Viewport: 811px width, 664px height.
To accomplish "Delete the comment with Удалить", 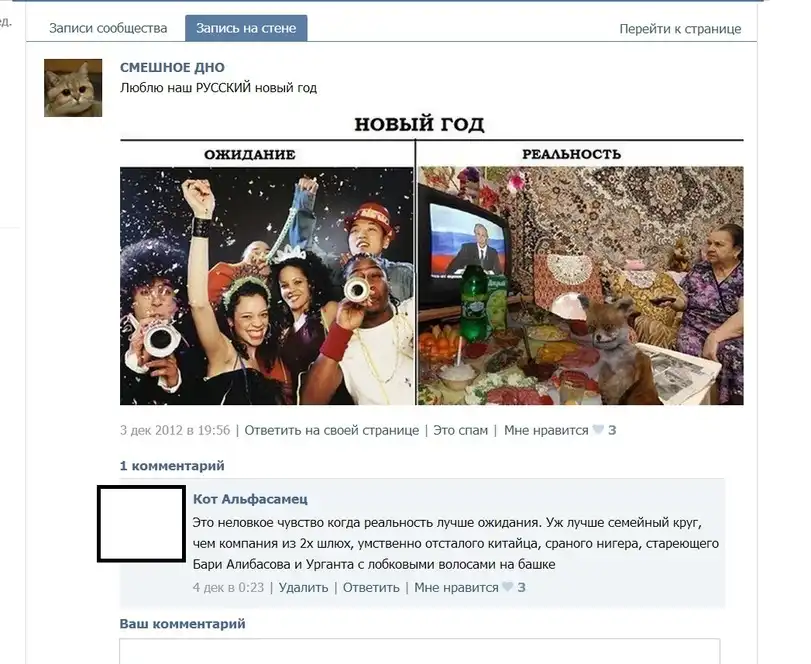I will (303, 587).
